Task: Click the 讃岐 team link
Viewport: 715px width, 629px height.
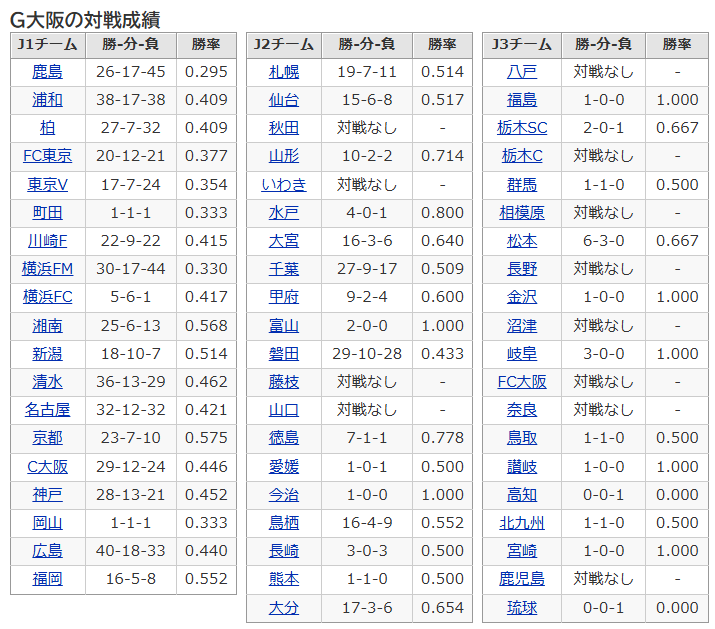Action: tap(522, 467)
